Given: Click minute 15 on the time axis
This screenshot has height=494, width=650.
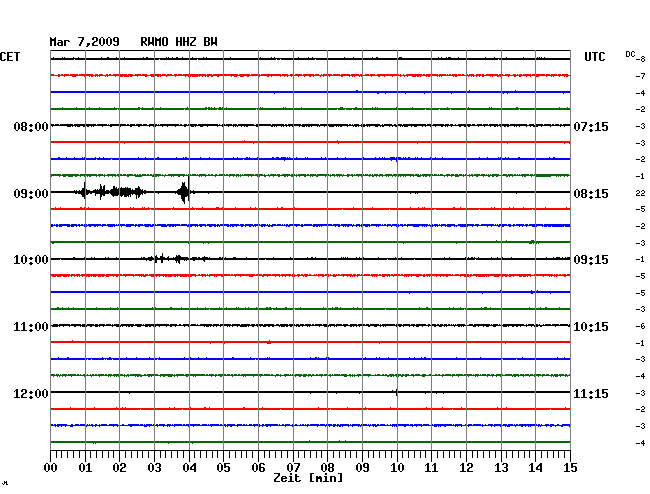Looking at the screenshot, I should (570, 468).
